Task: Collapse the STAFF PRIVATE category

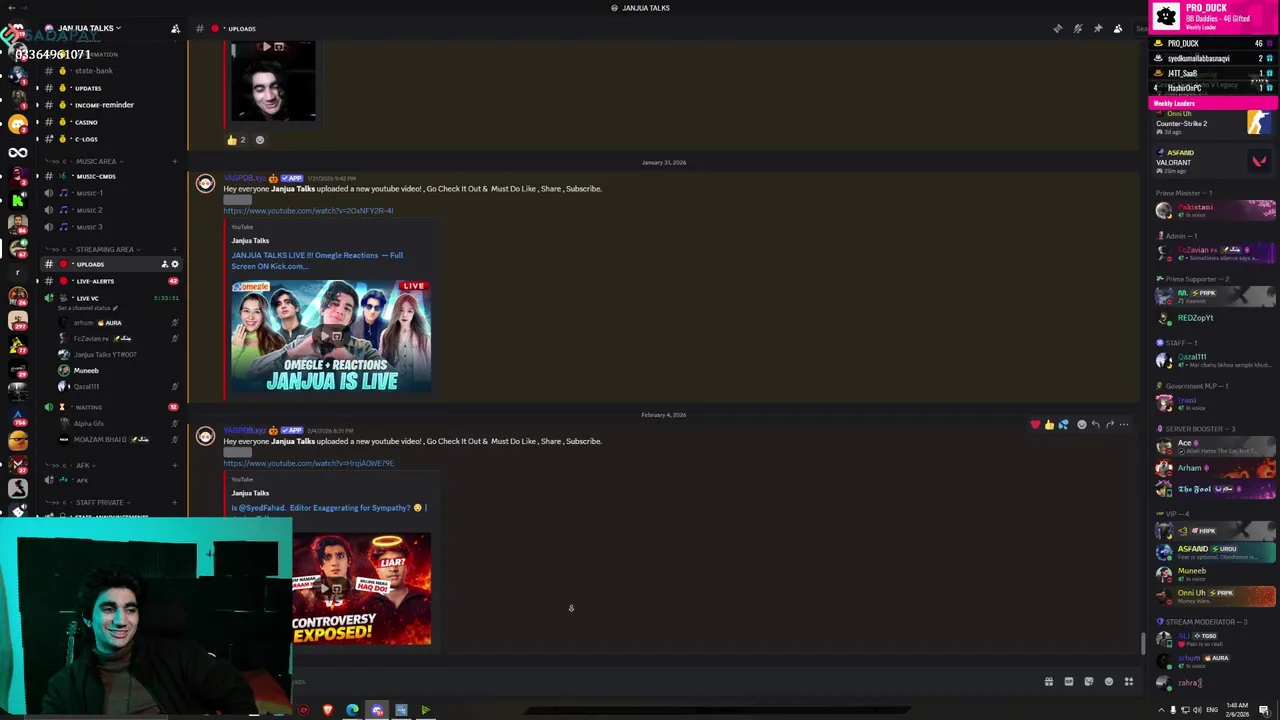Action: tap(98, 502)
